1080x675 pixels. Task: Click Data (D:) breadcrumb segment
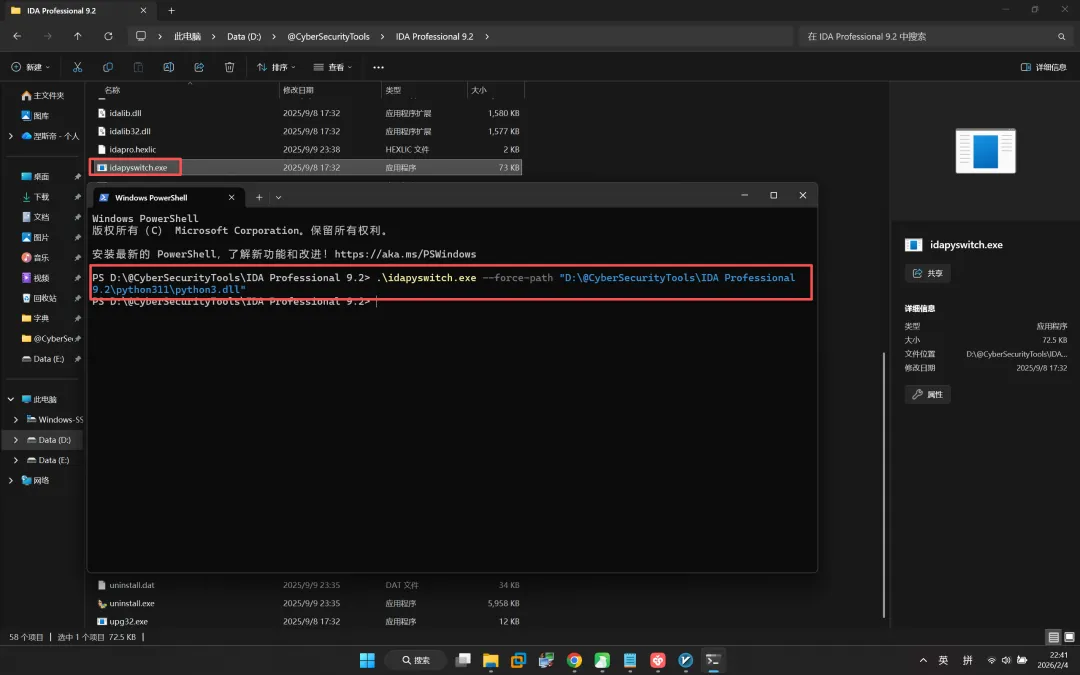click(x=244, y=37)
